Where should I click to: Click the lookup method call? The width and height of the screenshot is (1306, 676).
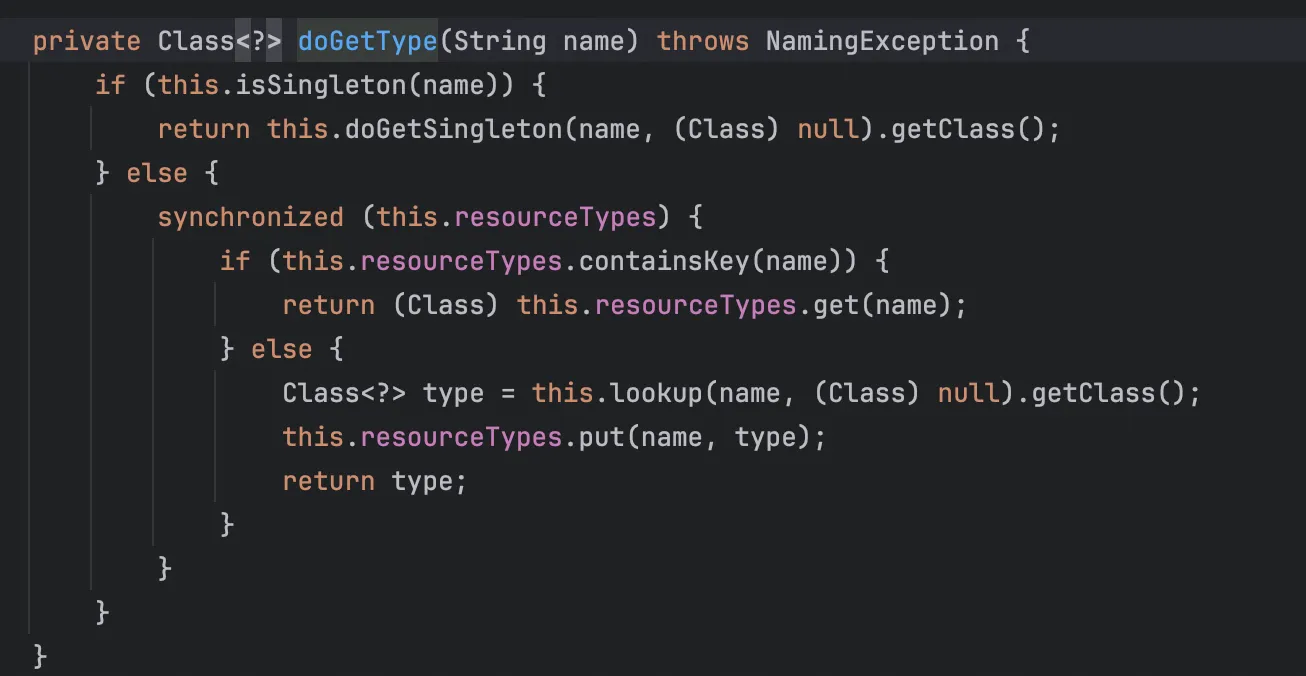pyautogui.click(x=656, y=393)
